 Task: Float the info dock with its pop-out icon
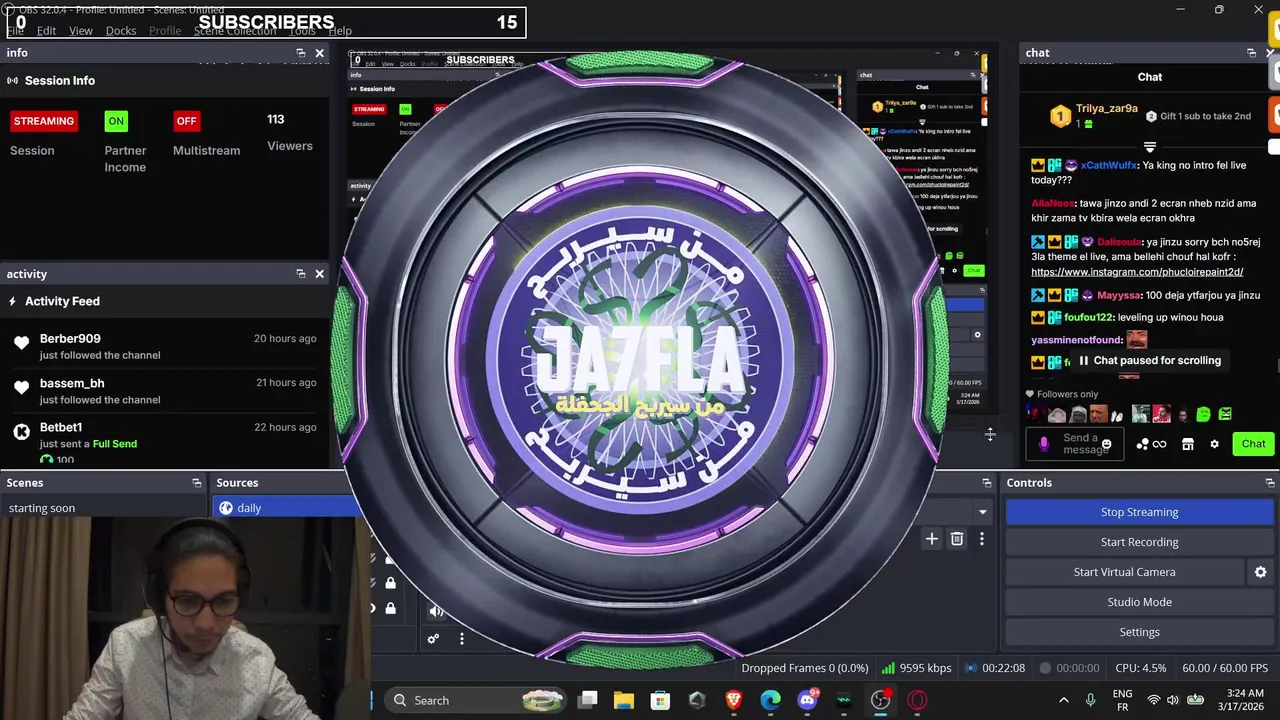pos(300,53)
